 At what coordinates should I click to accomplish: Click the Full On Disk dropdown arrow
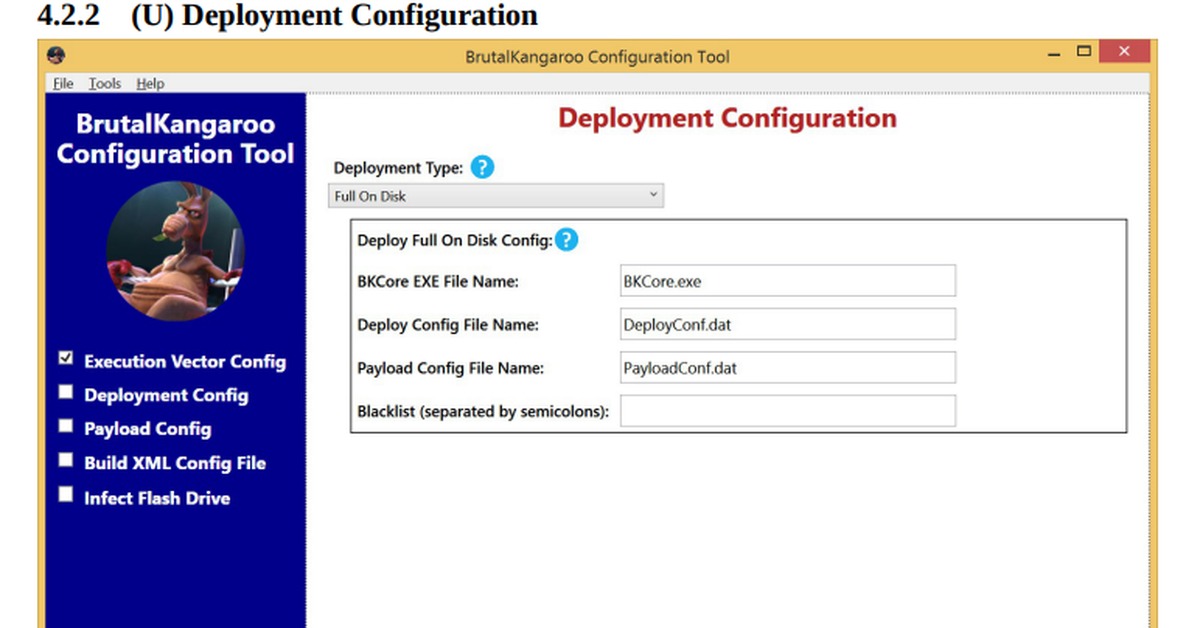click(x=653, y=195)
